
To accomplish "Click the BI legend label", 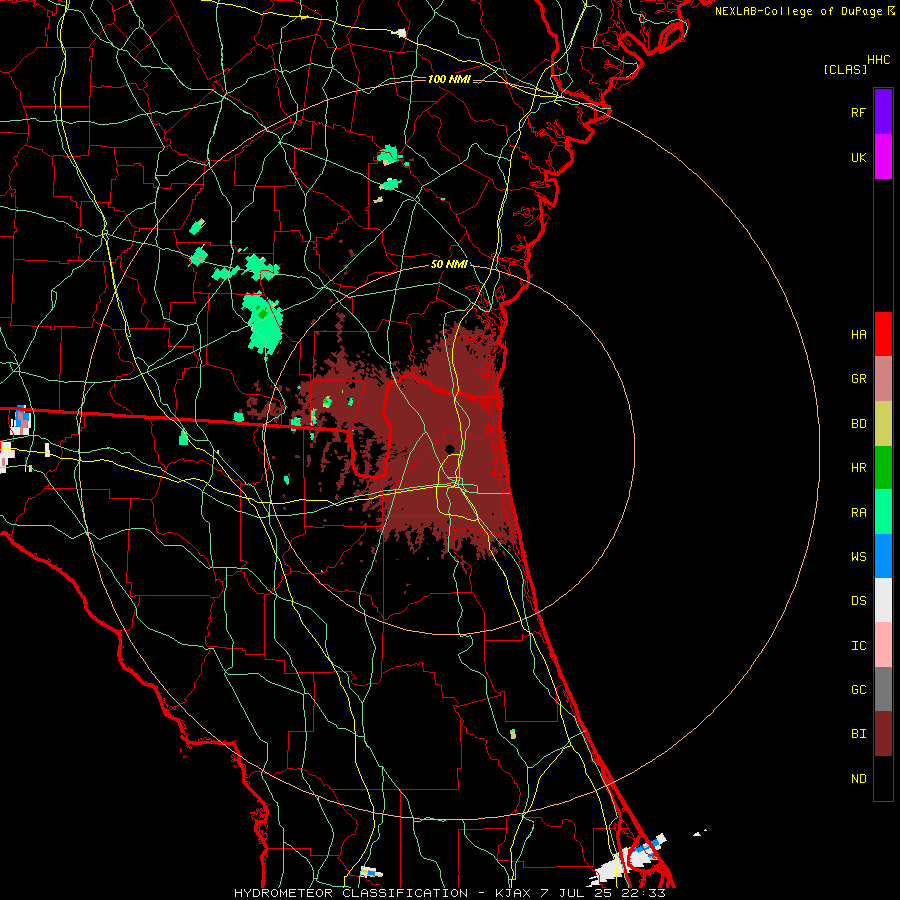I will coord(859,734).
